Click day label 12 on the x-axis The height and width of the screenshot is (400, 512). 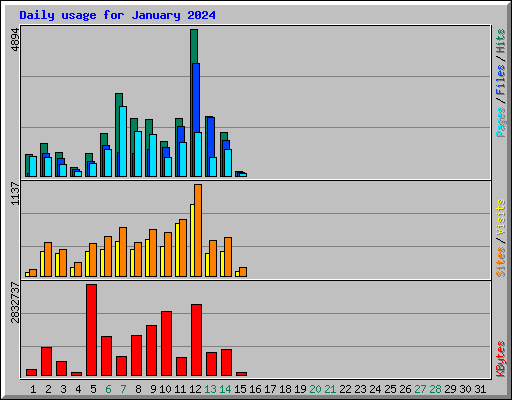coord(195,389)
